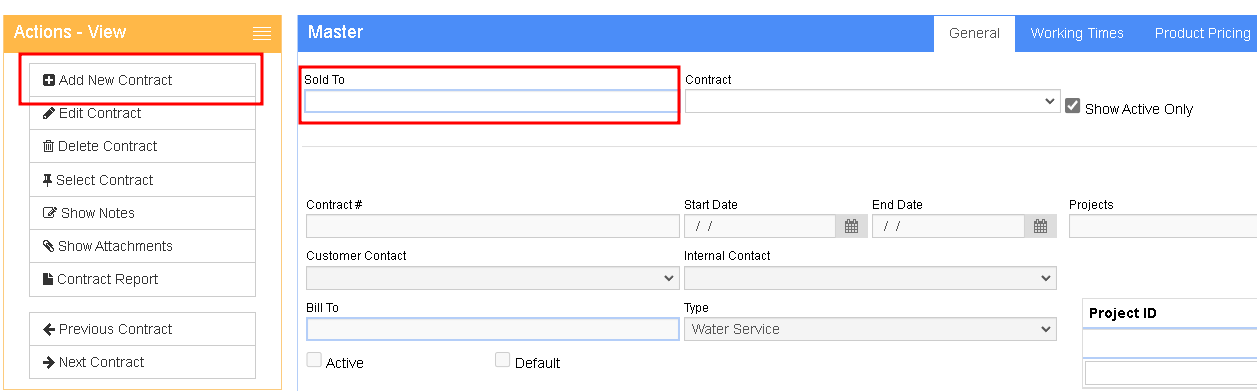Viewport: 1257px width, 391px height.
Task: Open the Type dropdown showing Water Service
Action: [x=870, y=329]
